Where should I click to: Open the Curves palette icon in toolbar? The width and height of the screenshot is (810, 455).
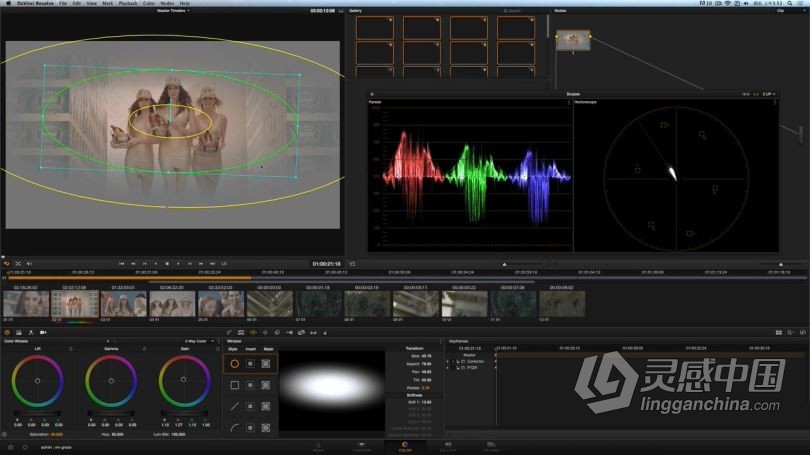229,333
